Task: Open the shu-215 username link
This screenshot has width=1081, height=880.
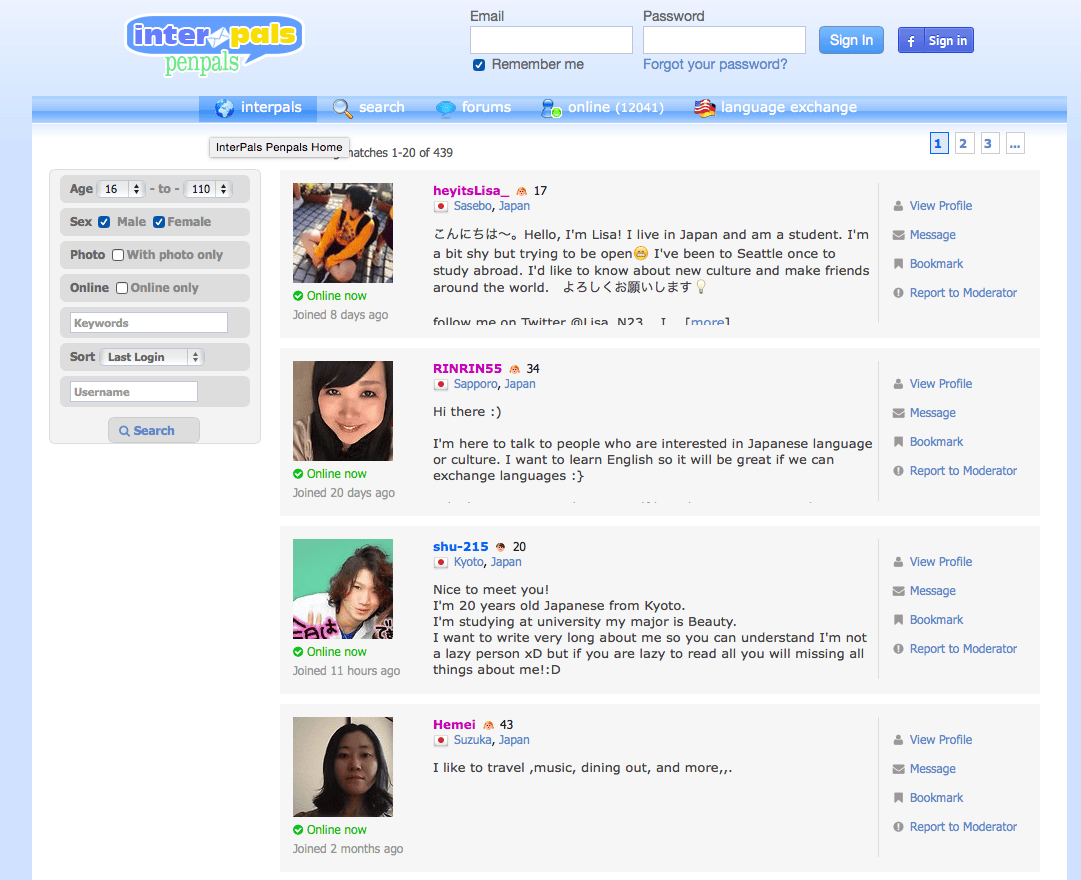Action: pos(461,547)
